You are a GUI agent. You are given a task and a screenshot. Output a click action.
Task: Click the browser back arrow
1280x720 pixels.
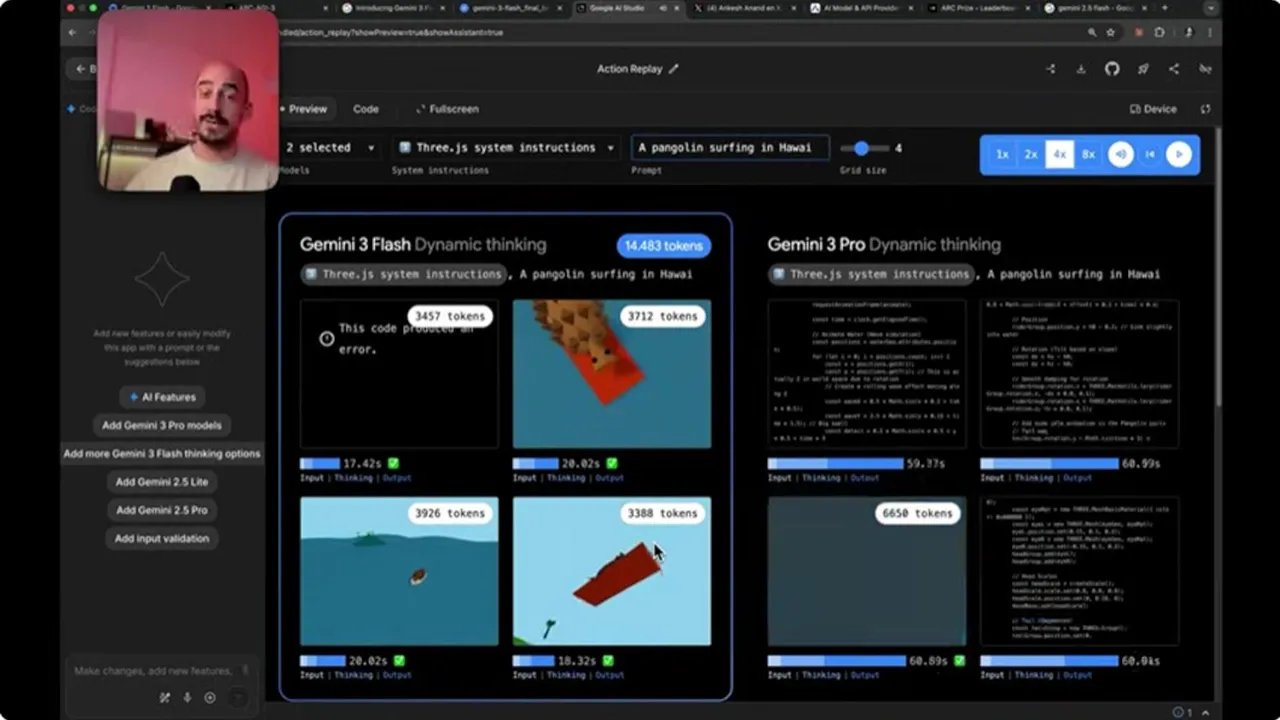(x=72, y=32)
